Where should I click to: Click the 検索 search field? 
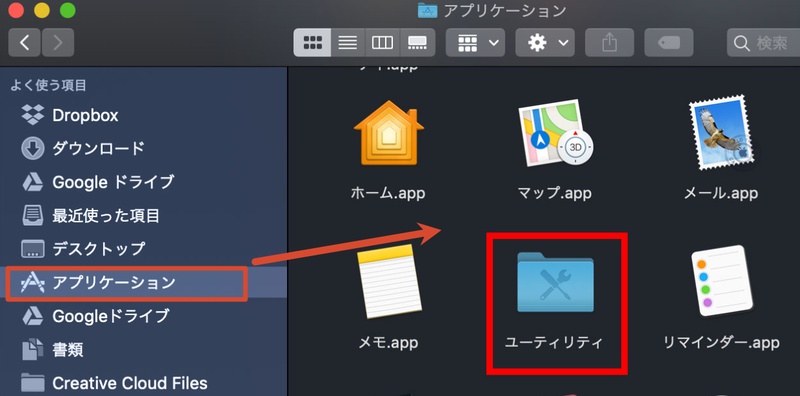763,42
